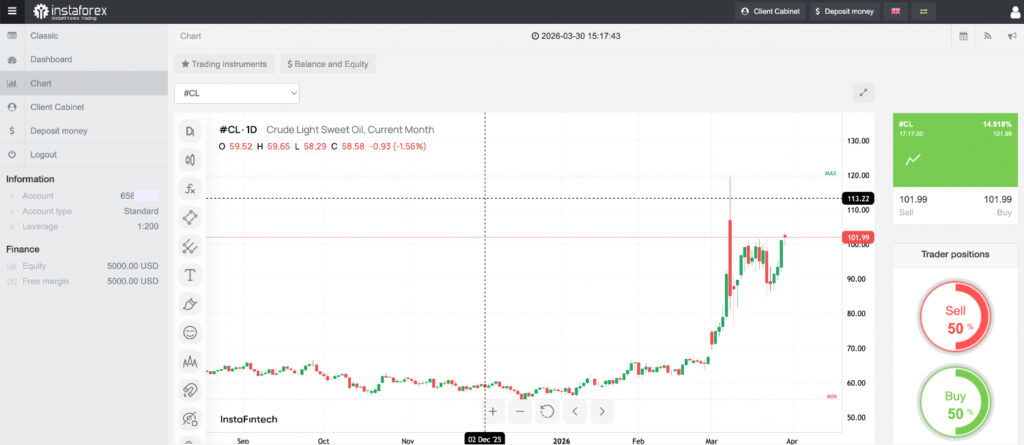Image resolution: width=1024 pixels, height=445 pixels.
Task: Click the Buy 50% gauge
Action: coord(955,404)
